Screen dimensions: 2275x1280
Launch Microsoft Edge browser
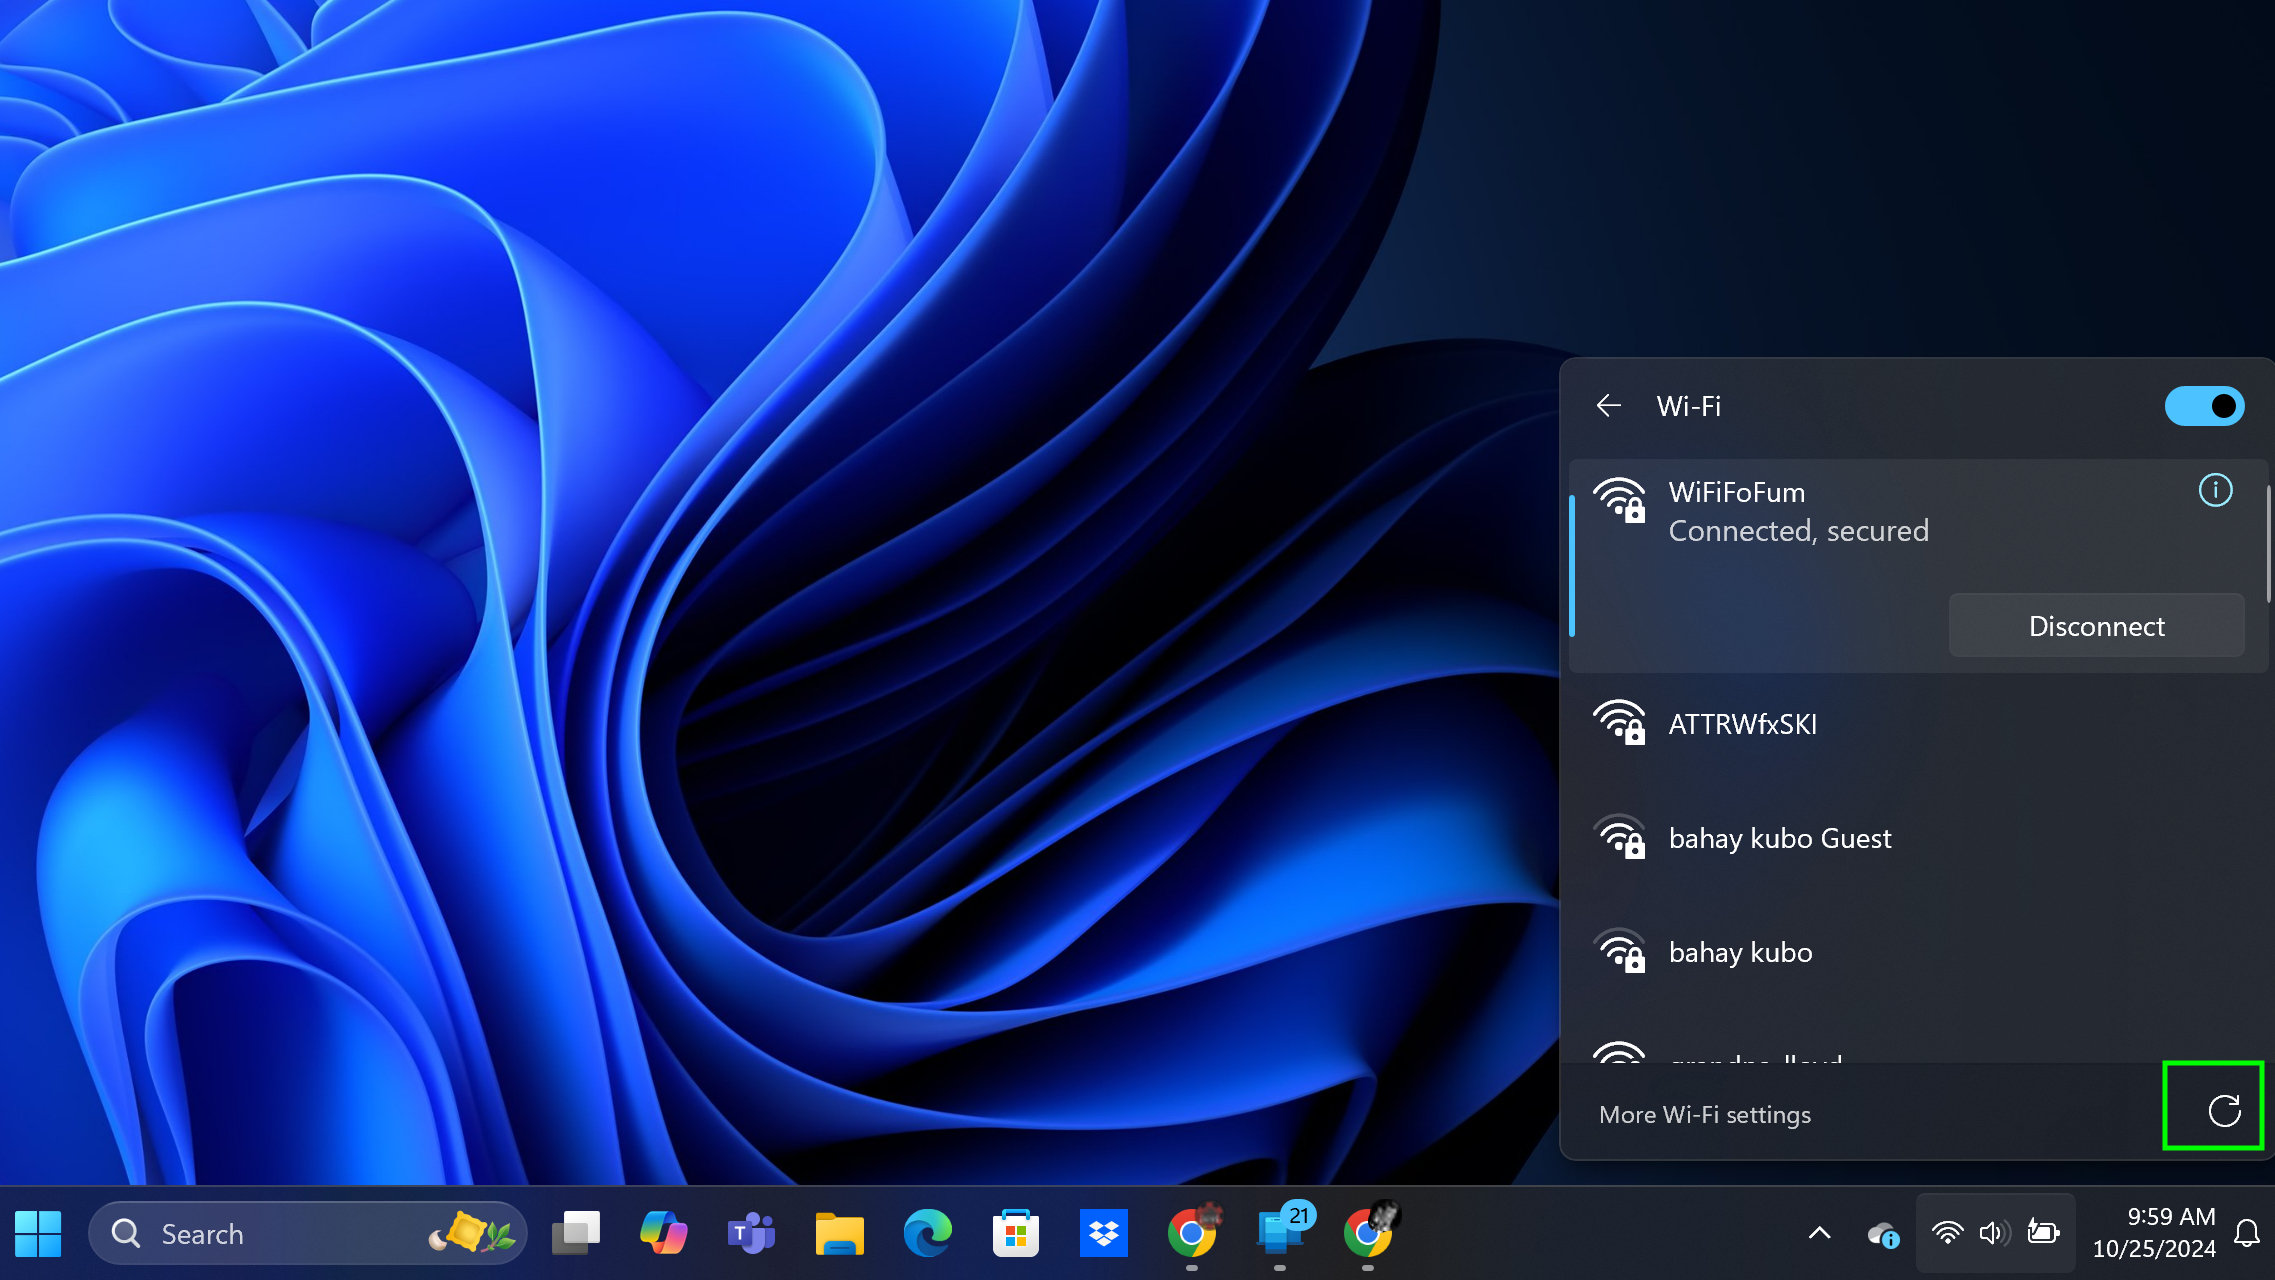click(x=927, y=1233)
